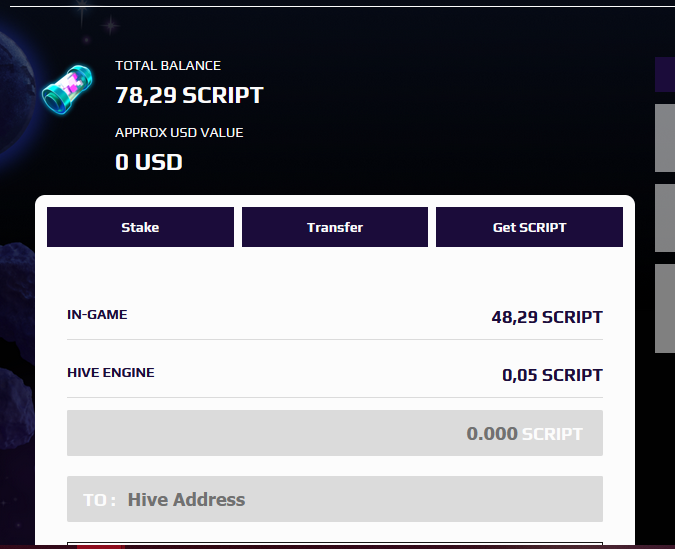Switch to the Transfer tab
This screenshot has width=675, height=549.
point(335,227)
